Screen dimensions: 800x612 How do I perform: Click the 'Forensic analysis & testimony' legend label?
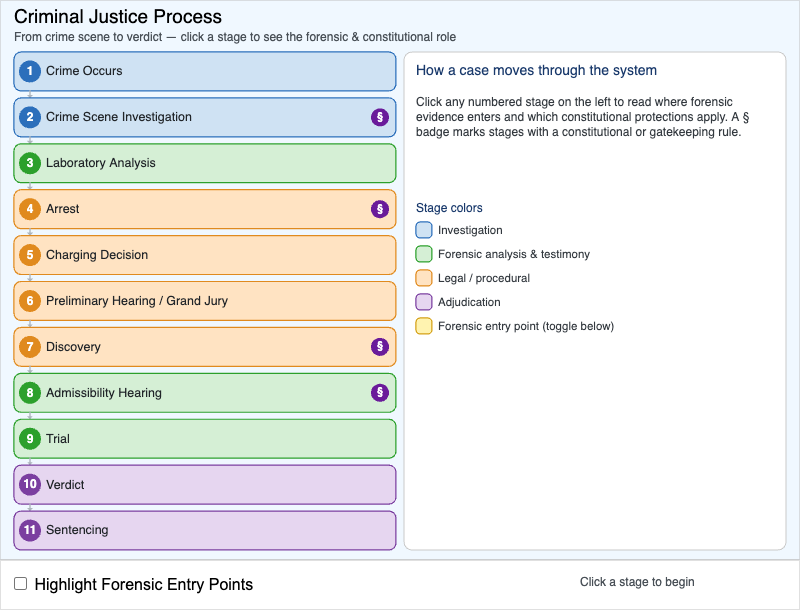pos(514,254)
